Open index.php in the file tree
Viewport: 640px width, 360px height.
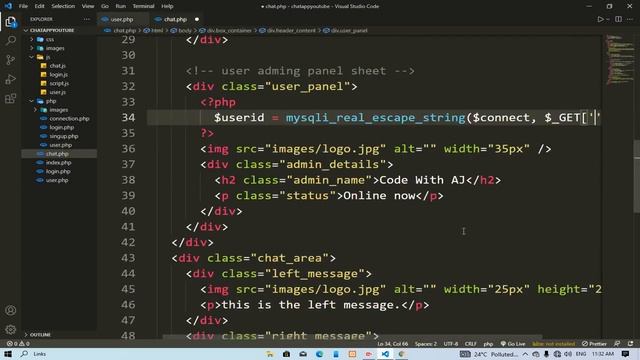click(x=58, y=162)
